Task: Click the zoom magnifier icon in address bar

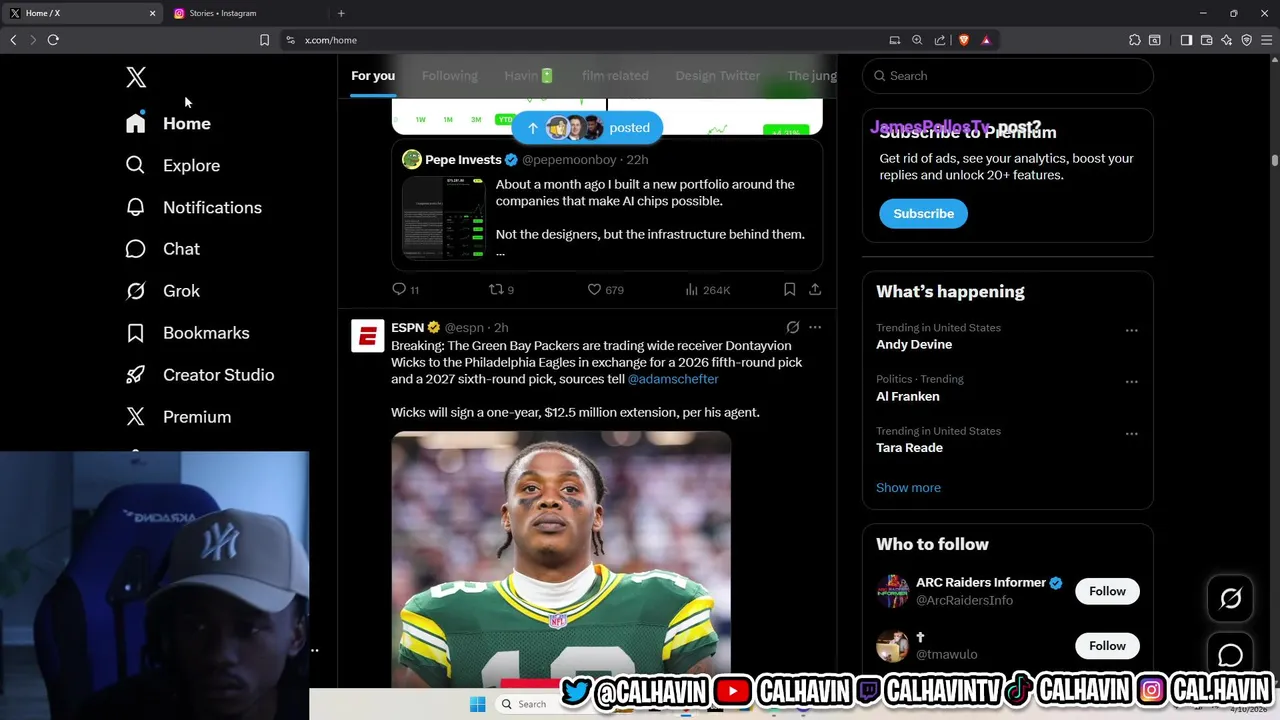Action: tap(917, 40)
